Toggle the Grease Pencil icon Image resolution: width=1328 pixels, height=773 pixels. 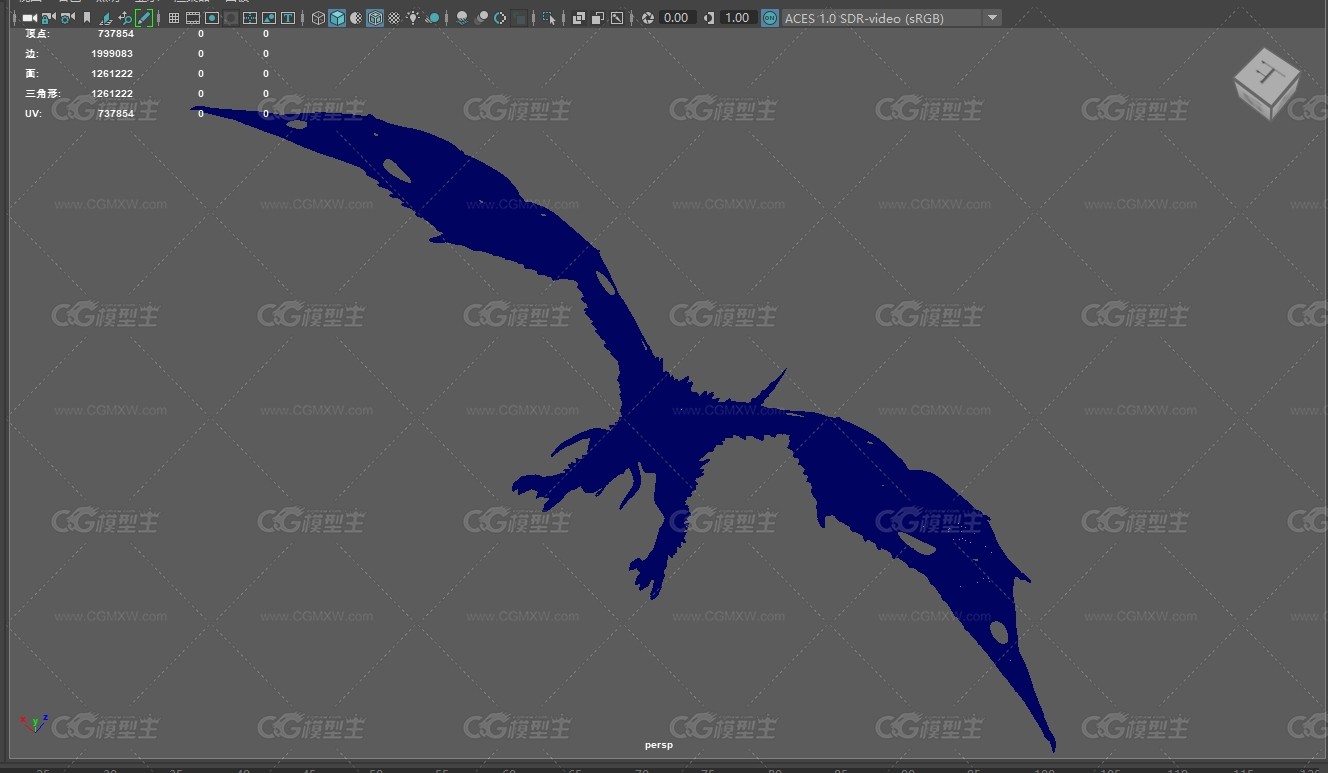point(143,18)
